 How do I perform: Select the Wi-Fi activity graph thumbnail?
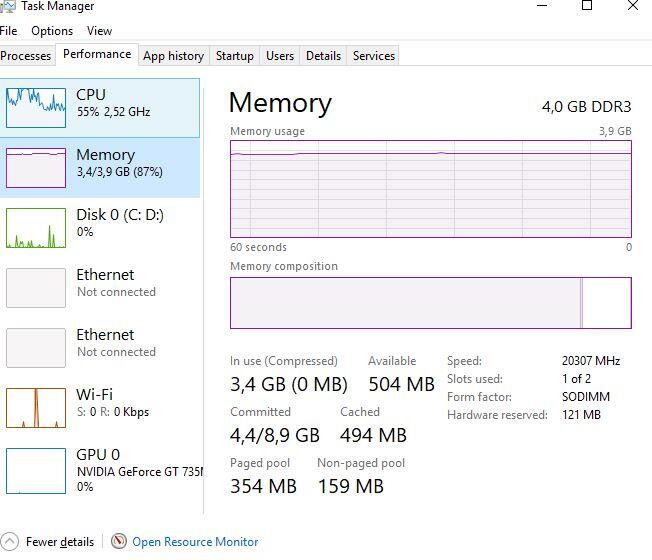click(36, 407)
